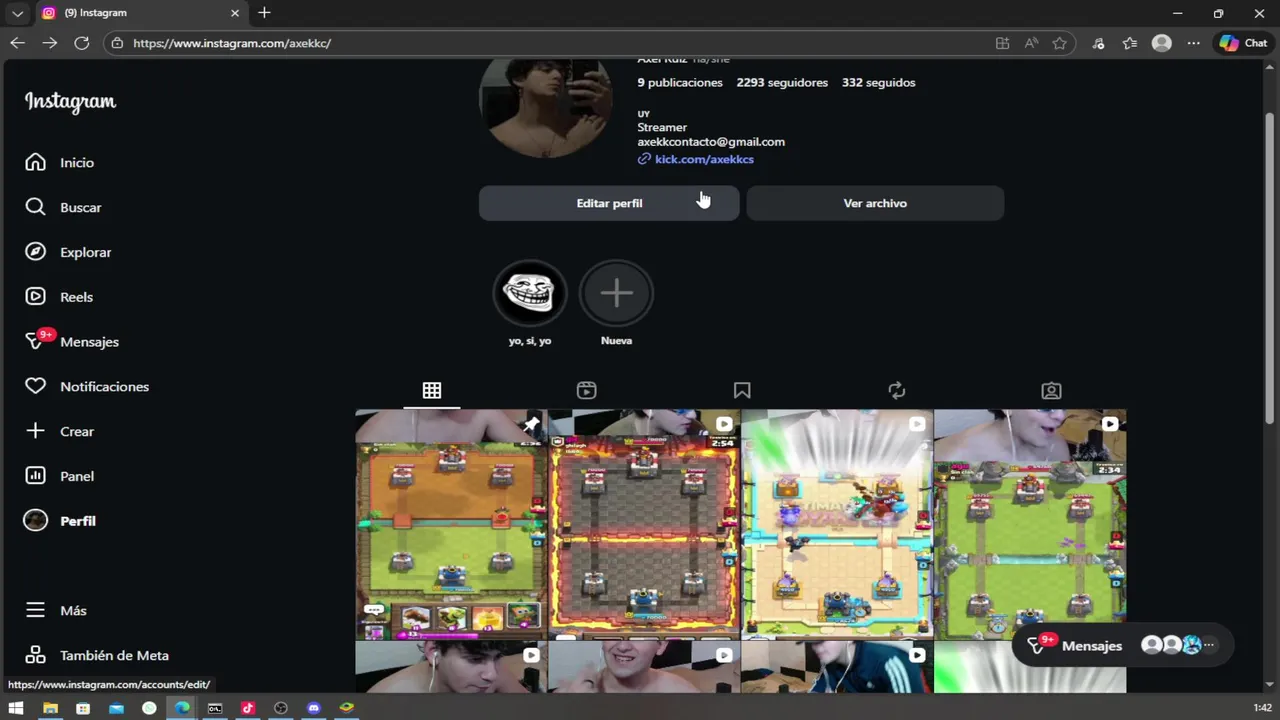This screenshot has width=1280, height=720.
Task: Open Perfil in the sidebar
Action: pos(61,521)
